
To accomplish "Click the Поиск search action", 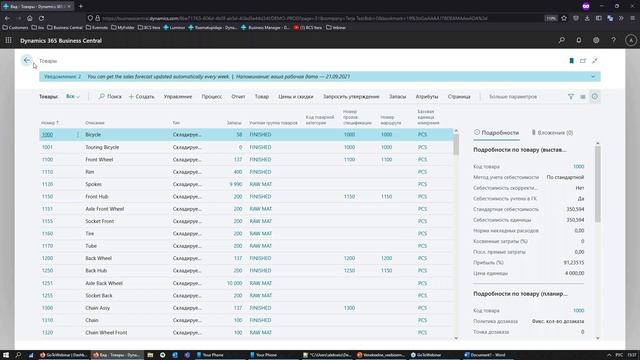I will coord(110,97).
